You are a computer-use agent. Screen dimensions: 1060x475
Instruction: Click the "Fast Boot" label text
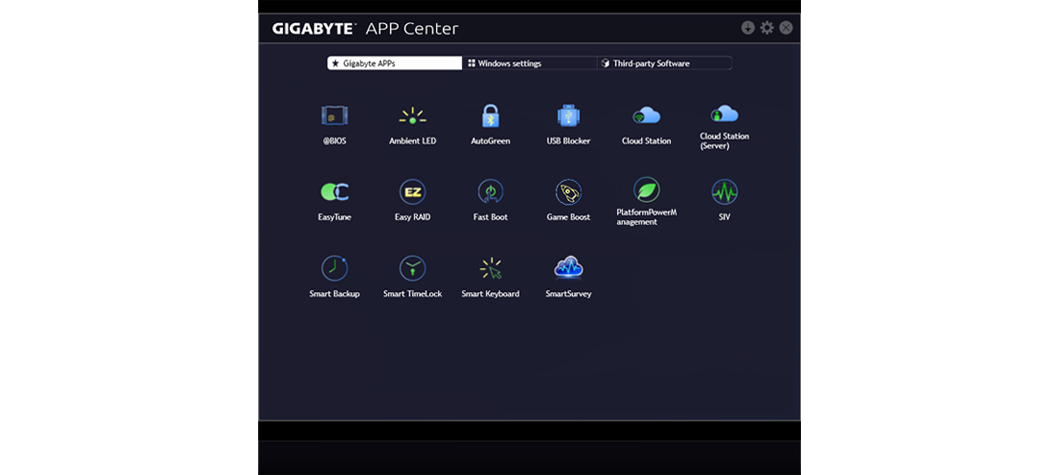coord(491,218)
